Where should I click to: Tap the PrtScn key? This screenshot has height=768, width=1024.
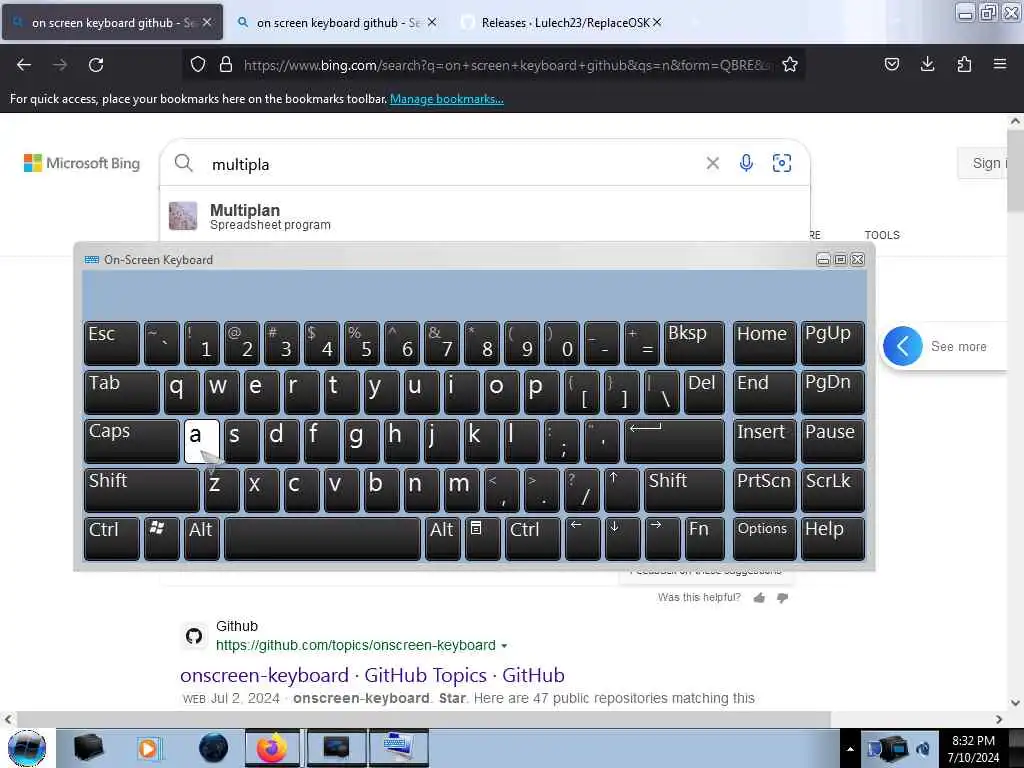(764, 489)
